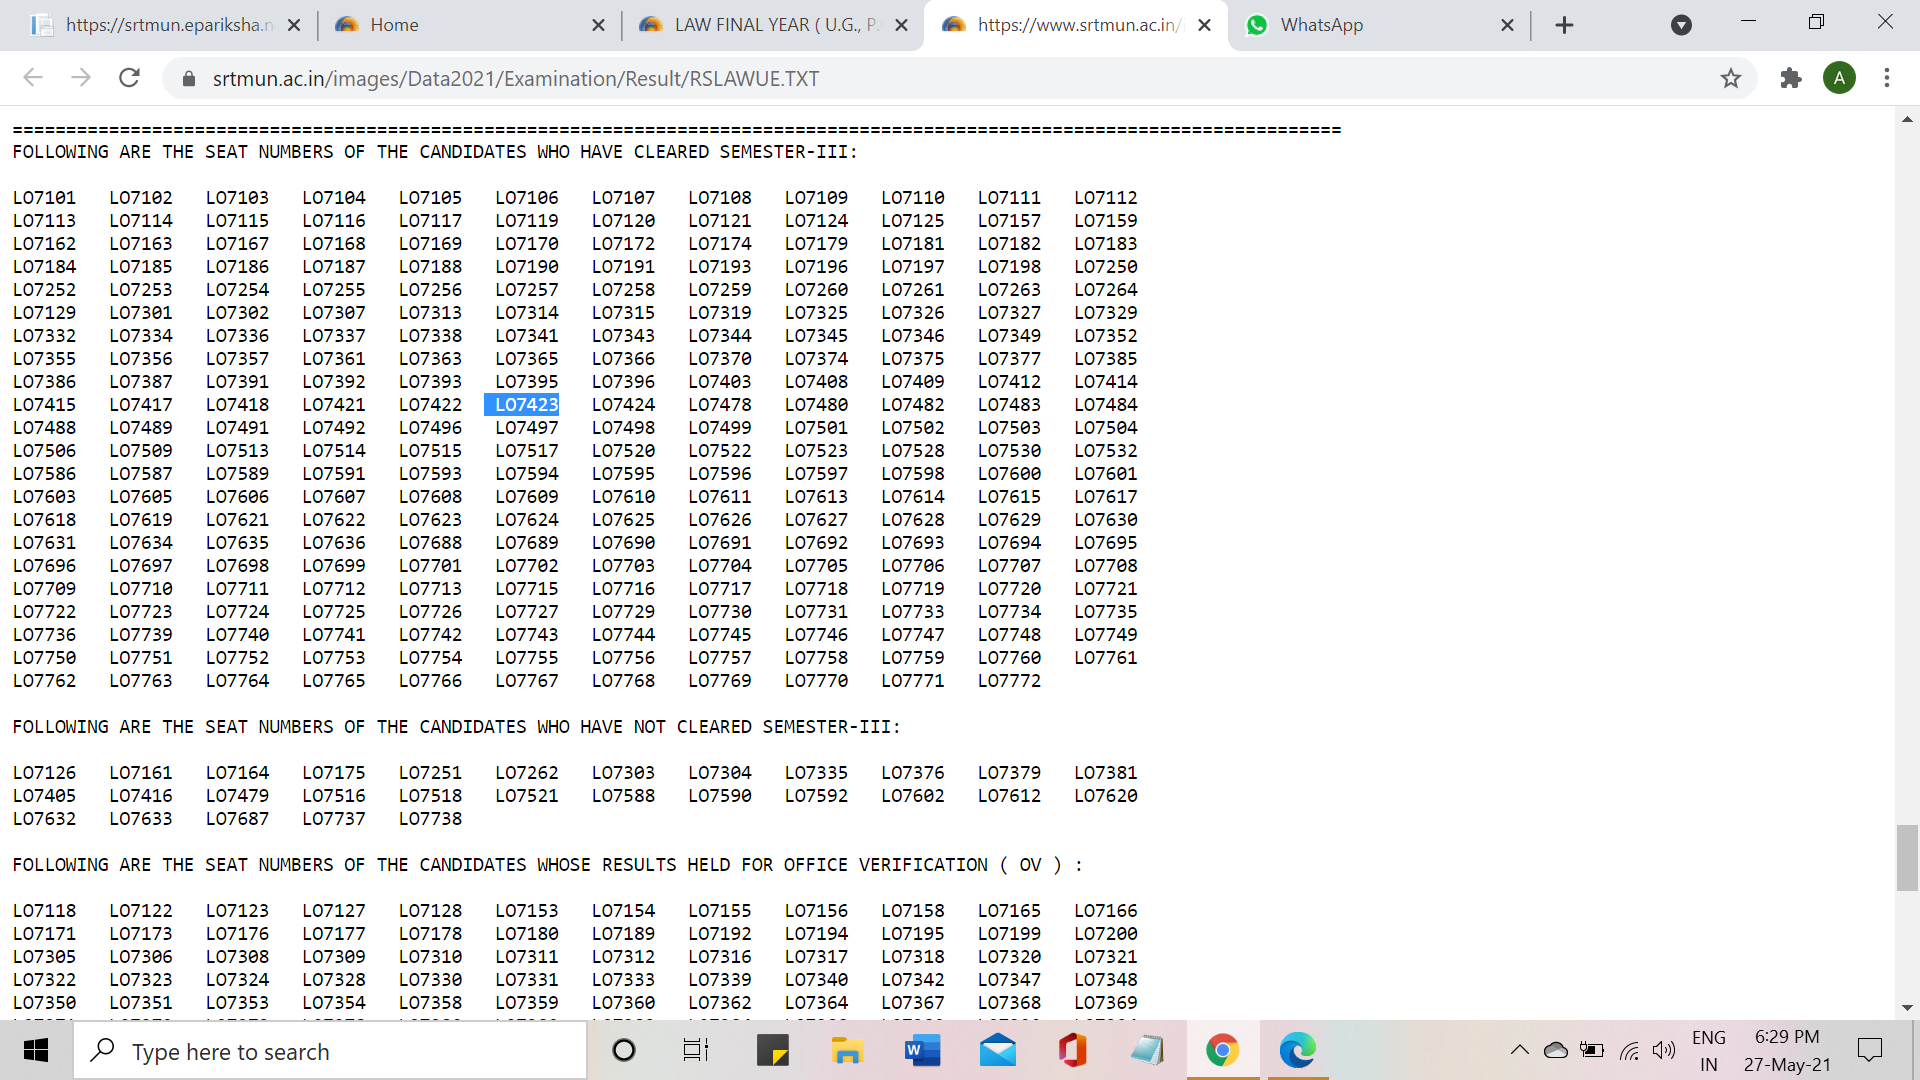Open Chrome three-dot menu
This screenshot has width=1920, height=1080.
coord(1887,78)
